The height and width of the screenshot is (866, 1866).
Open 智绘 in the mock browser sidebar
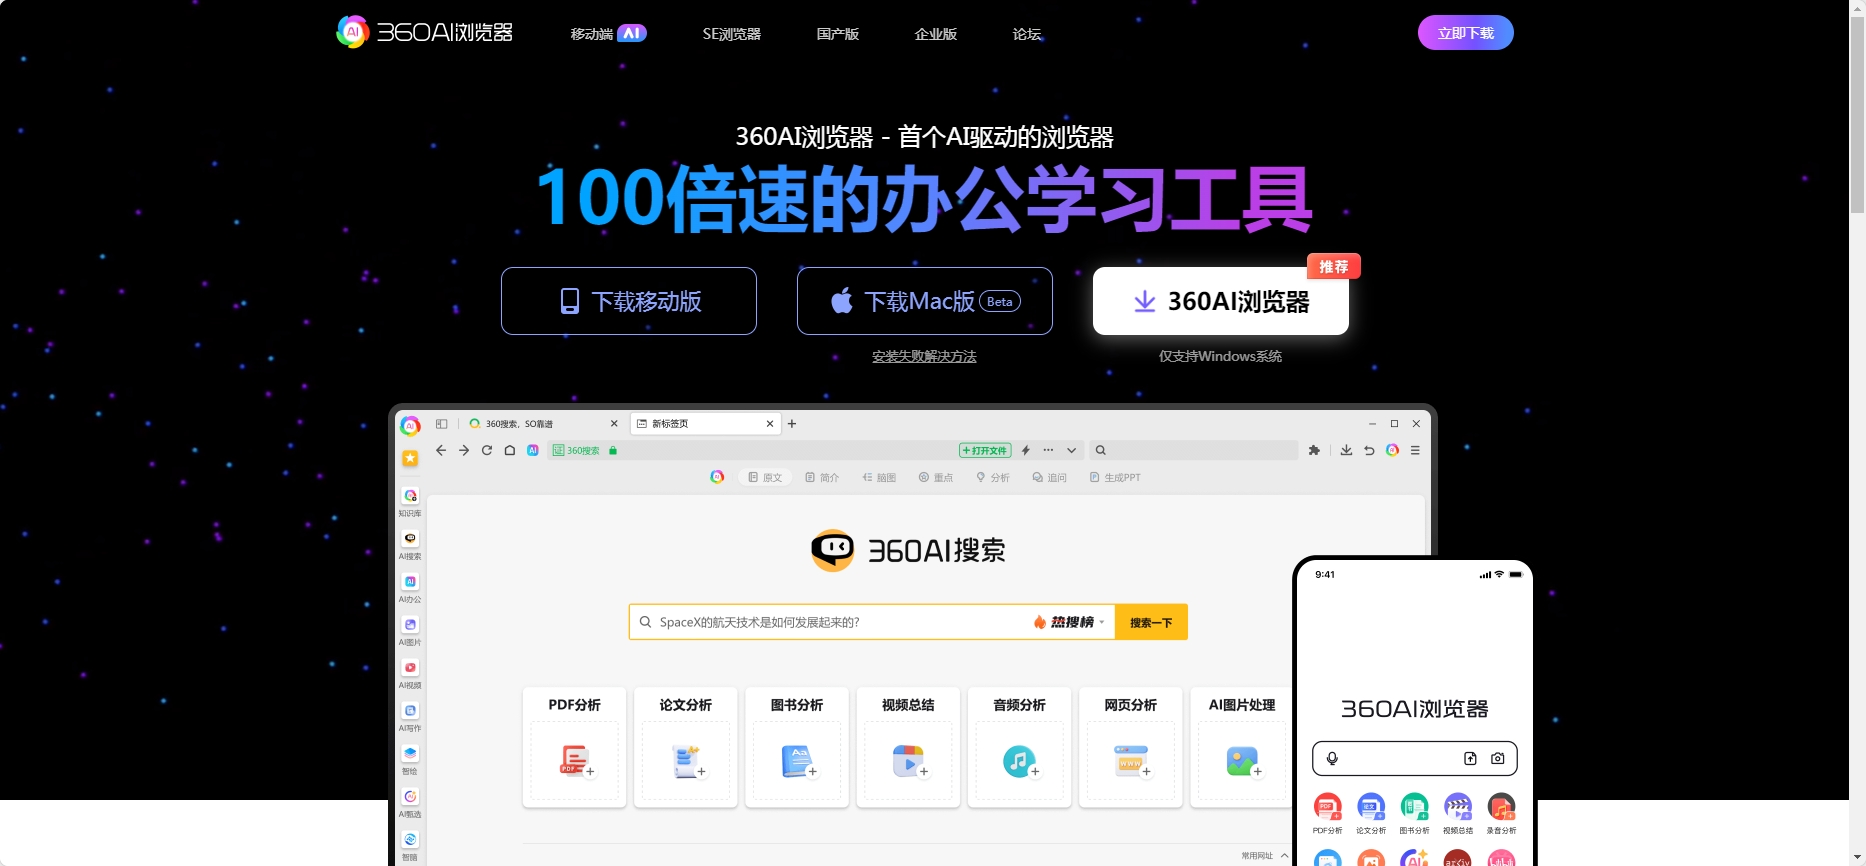[x=410, y=760]
